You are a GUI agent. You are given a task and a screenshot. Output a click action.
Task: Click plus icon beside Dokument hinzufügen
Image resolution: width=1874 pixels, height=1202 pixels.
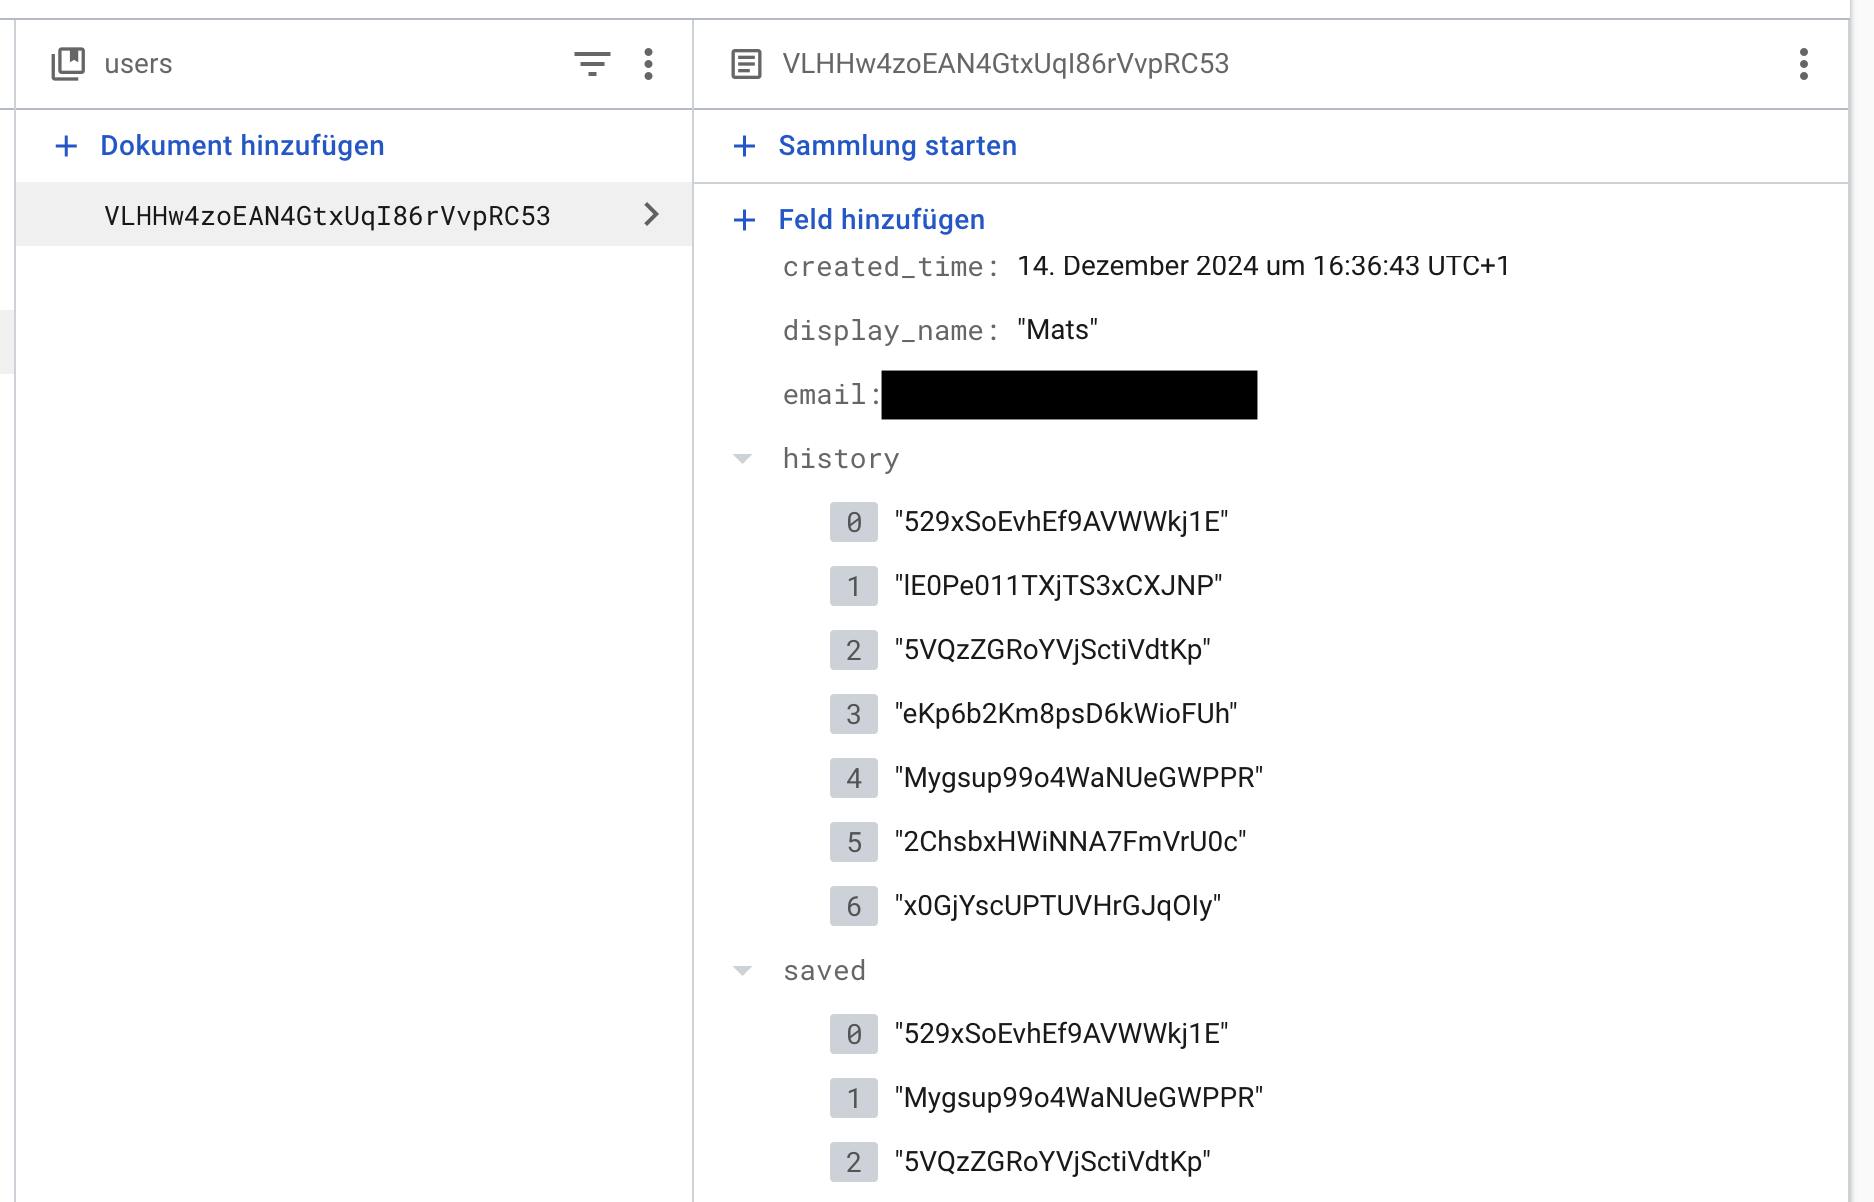click(x=66, y=146)
